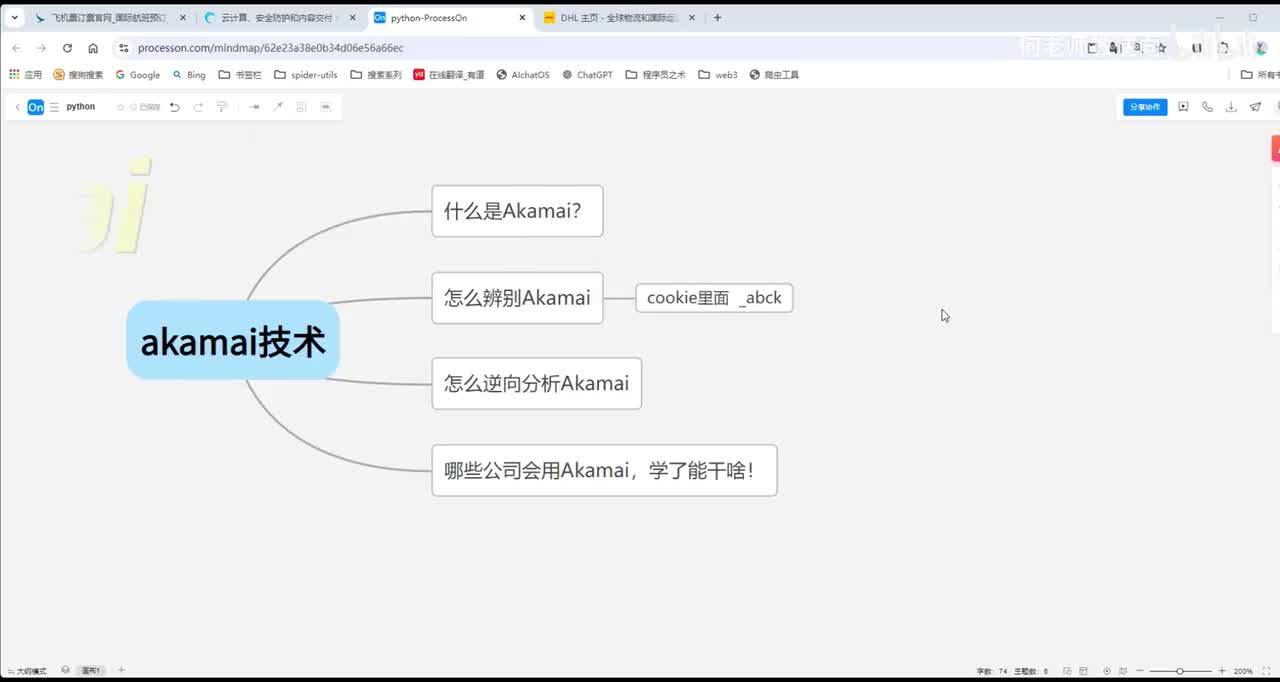The height and width of the screenshot is (682, 1280).
Task: Select the 怎么辨别Akamai node
Action: tap(517, 298)
